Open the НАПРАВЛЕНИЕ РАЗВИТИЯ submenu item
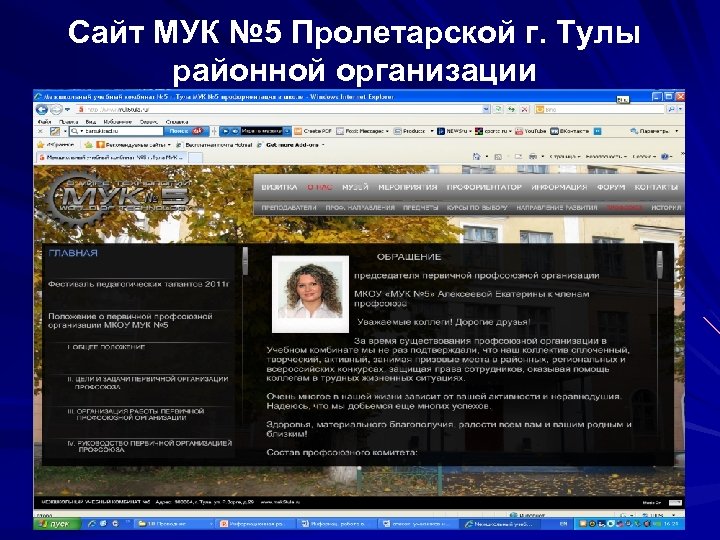The height and width of the screenshot is (540, 720). pyautogui.click(x=557, y=208)
